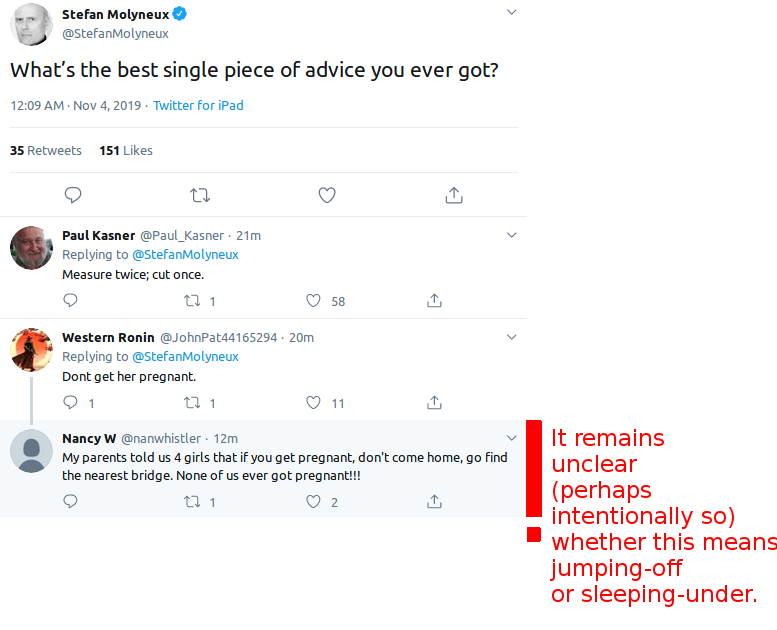Reply to Paul Kasner's tweet
This screenshot has height=630, width=777.
point(70,300)
